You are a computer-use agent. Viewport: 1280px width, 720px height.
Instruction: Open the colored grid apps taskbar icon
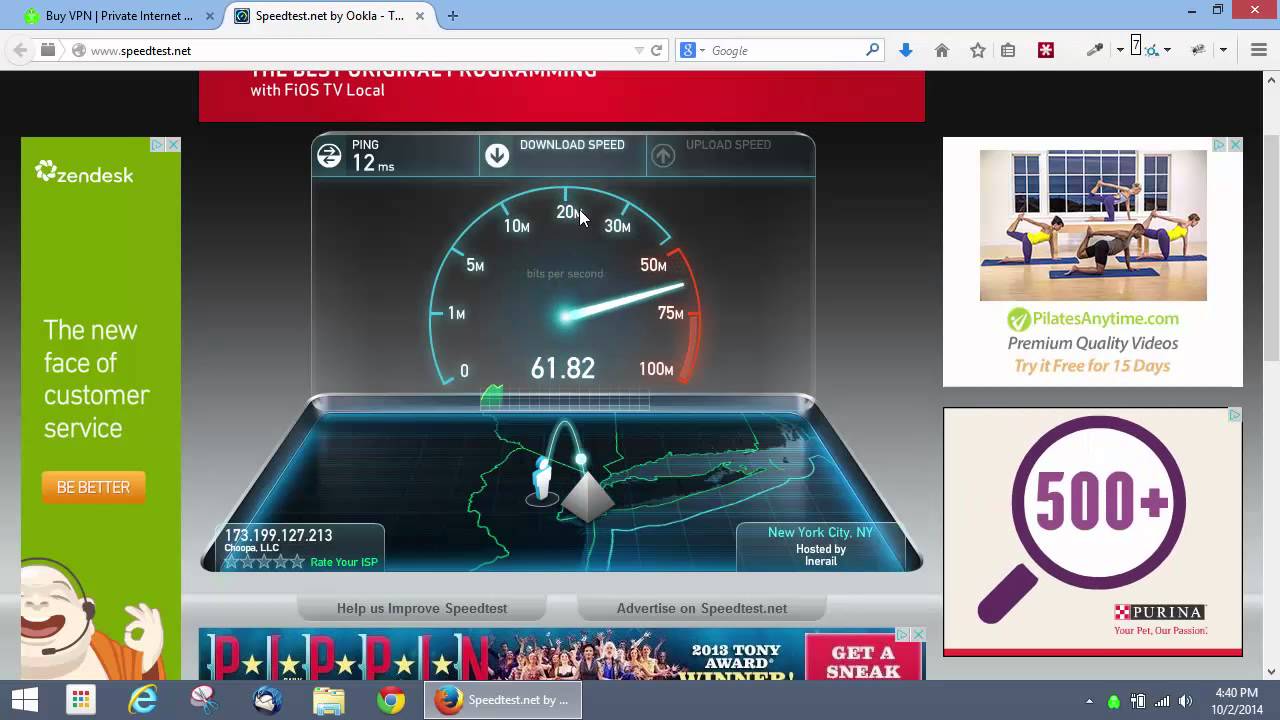coord(81,700)
